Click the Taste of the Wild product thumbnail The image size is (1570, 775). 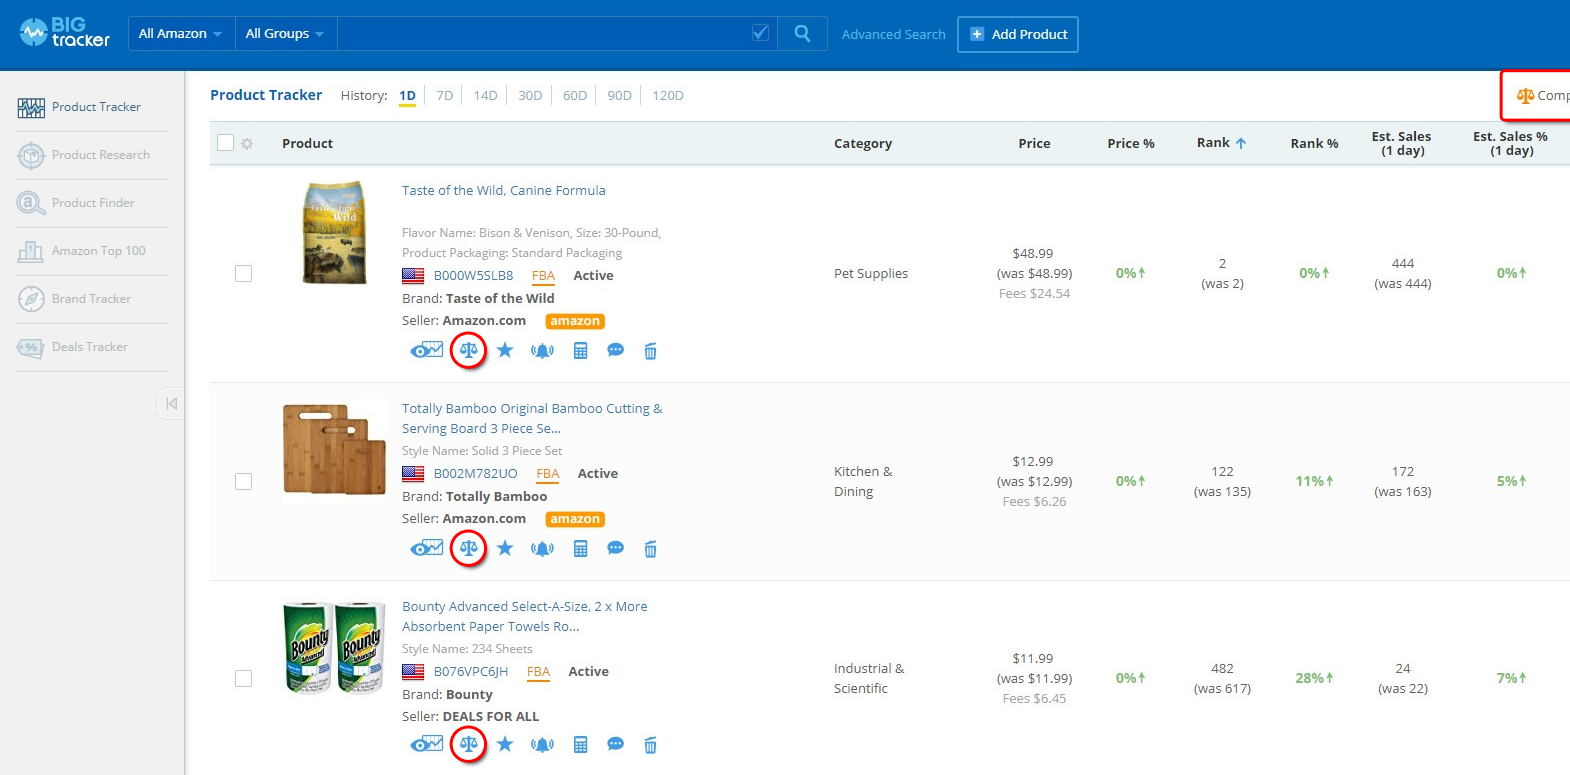pos(335,233)
